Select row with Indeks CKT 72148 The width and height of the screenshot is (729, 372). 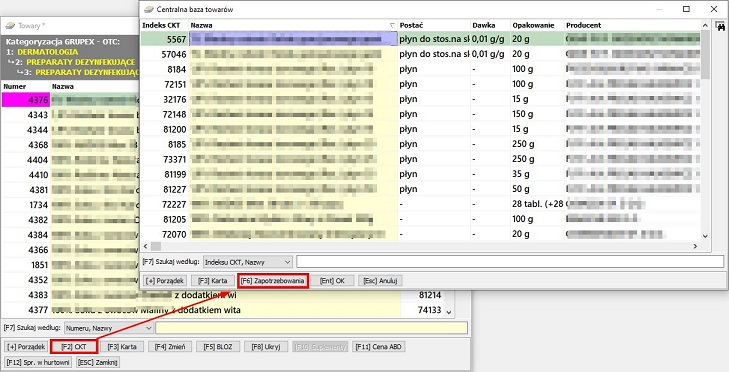421,114
